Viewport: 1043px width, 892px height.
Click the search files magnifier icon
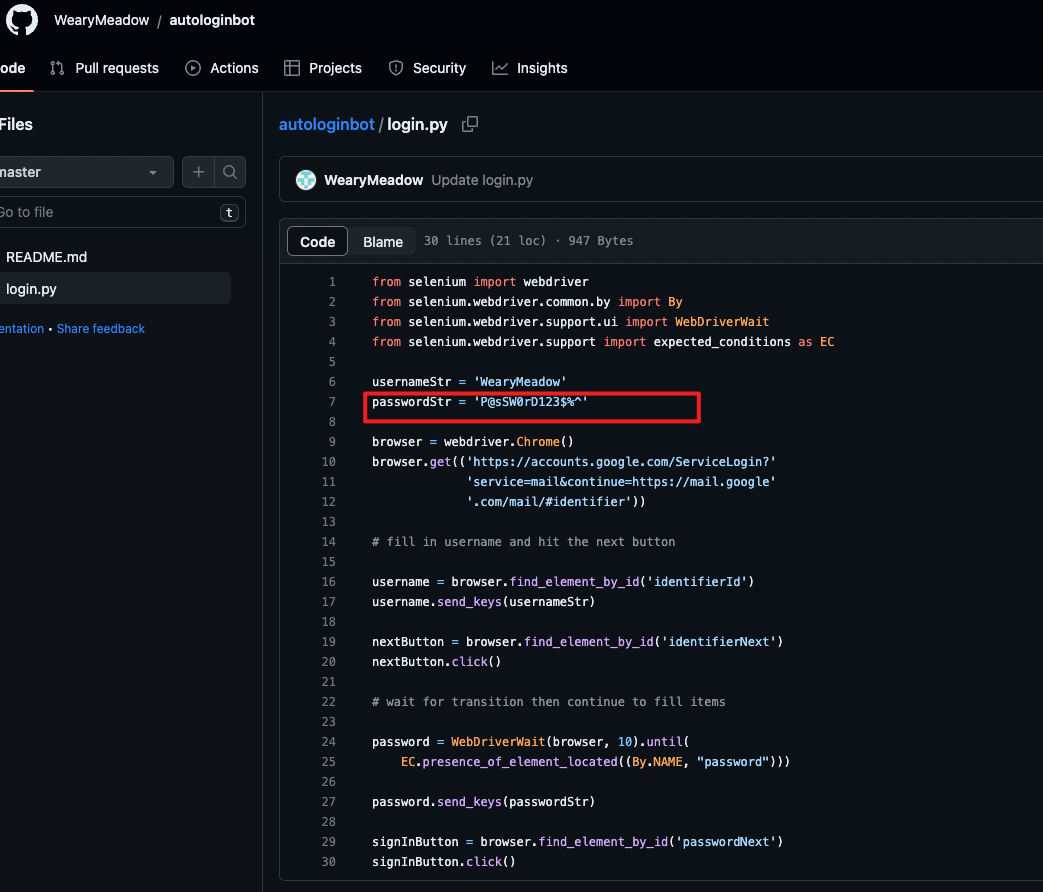[x=230, y=172]
